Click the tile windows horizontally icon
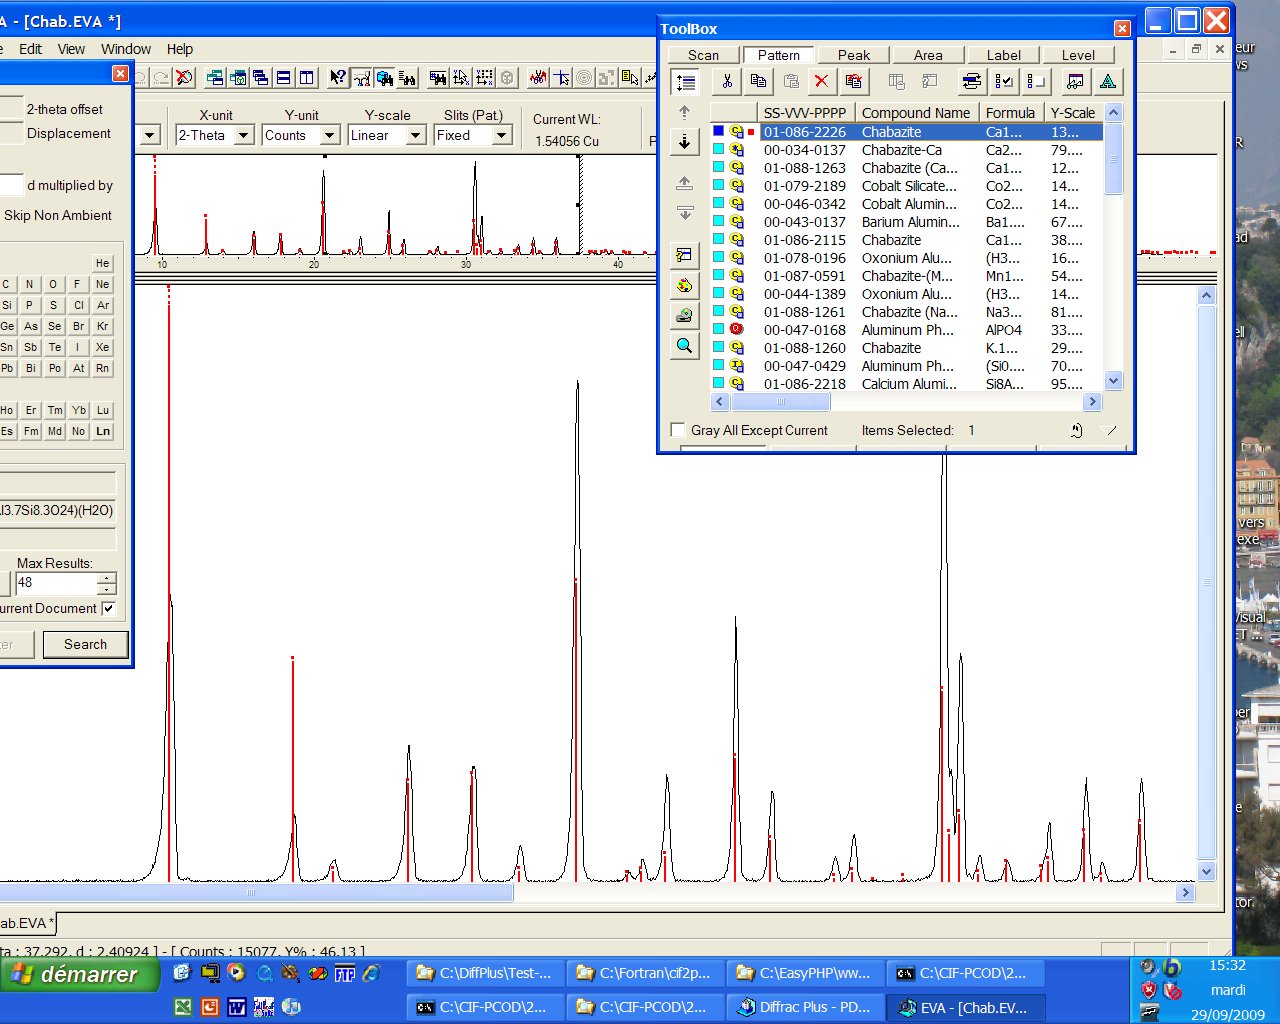Image resolution: width=1280 pixels, height=1024 pixels. pos(284,77)
